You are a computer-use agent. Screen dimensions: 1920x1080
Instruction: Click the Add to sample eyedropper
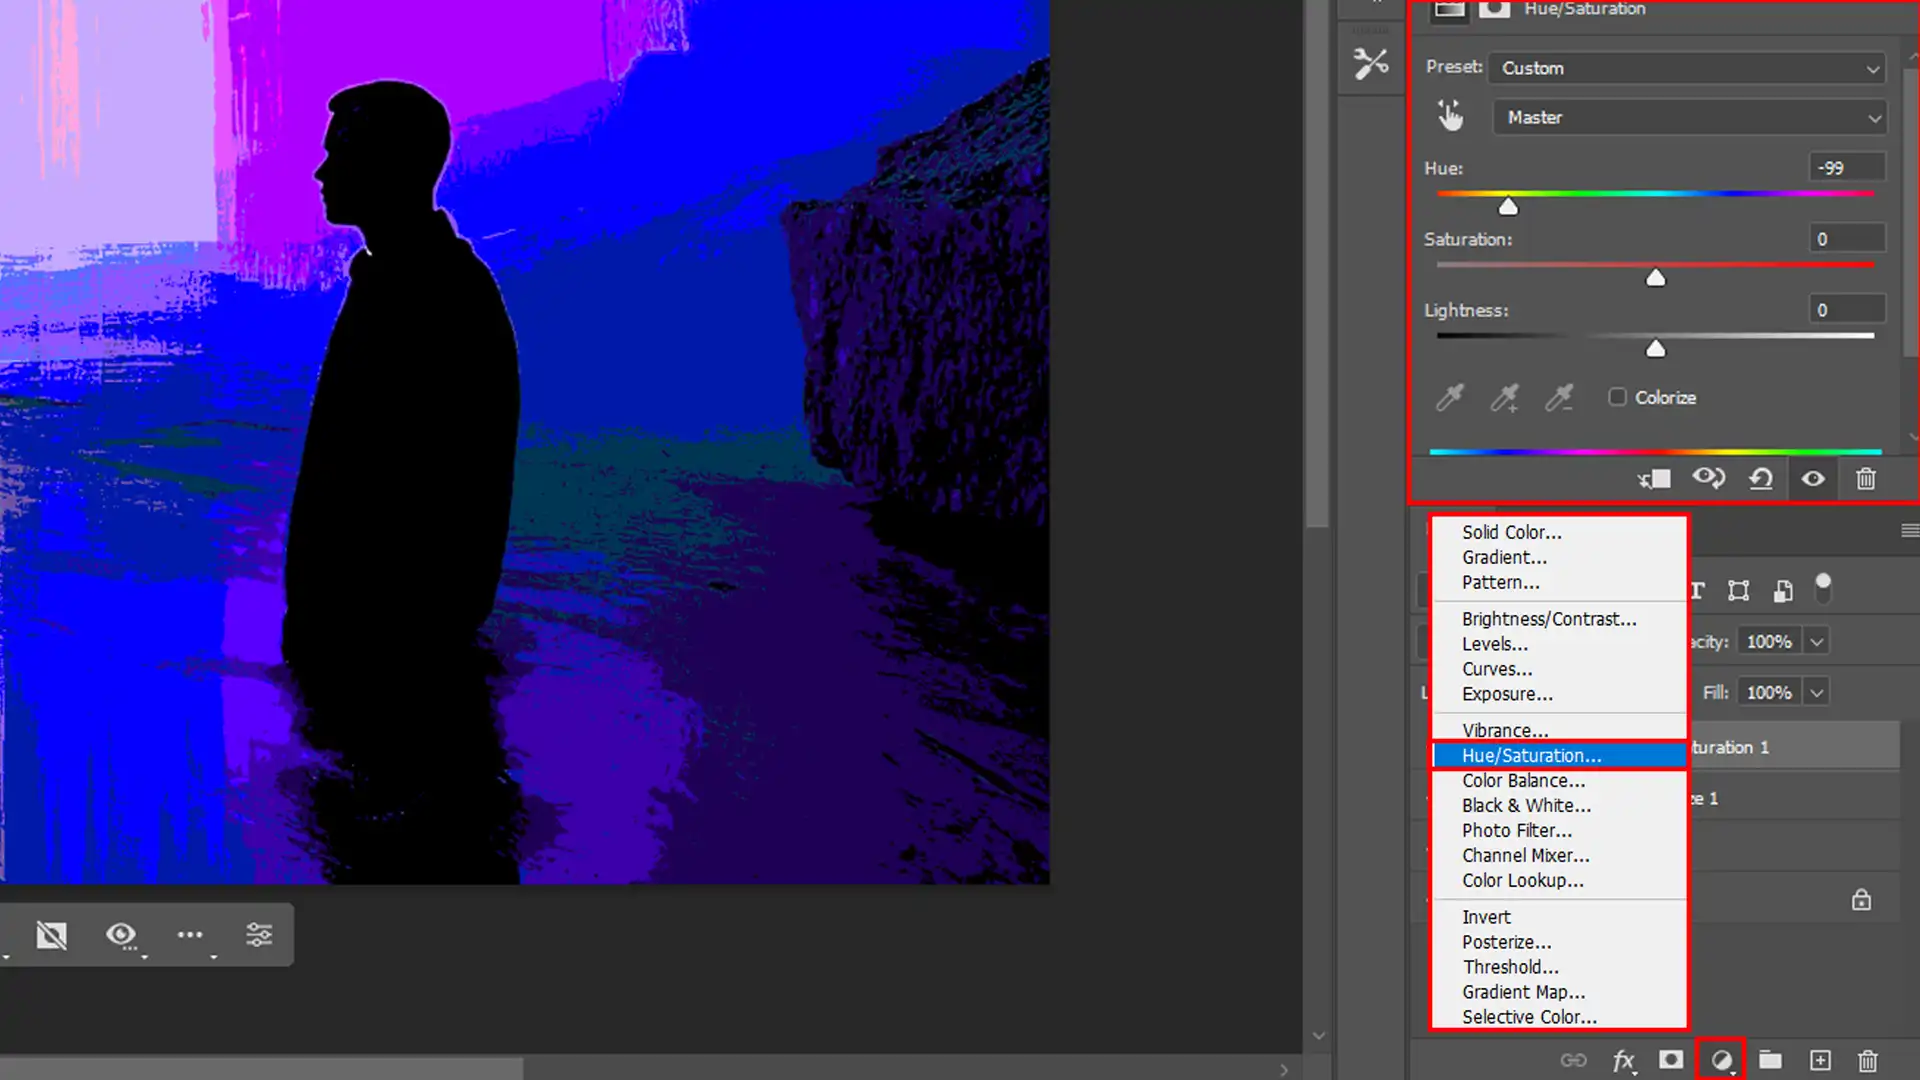pos(1505,397)
